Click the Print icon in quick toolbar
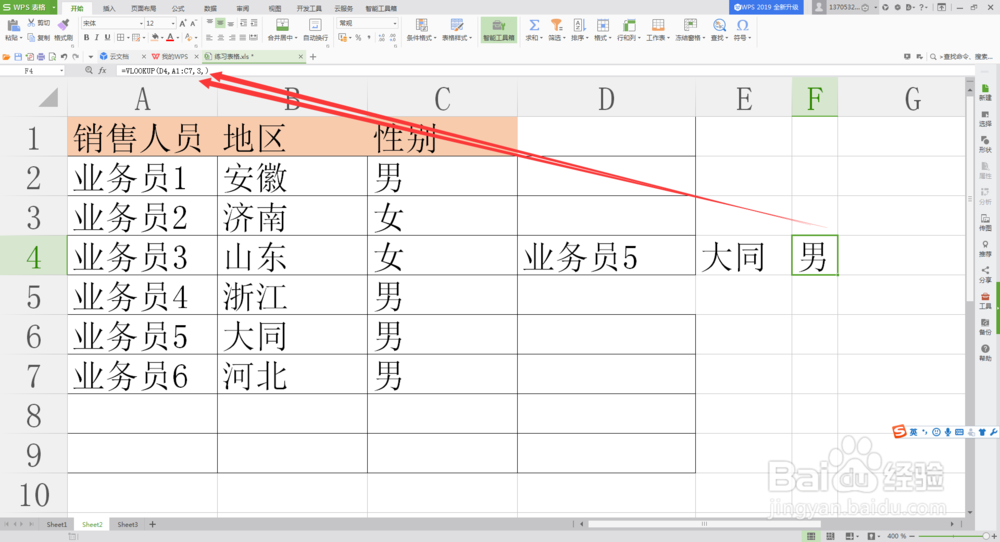The width and height of the screenshot is (1000, 542). (41, 57)
